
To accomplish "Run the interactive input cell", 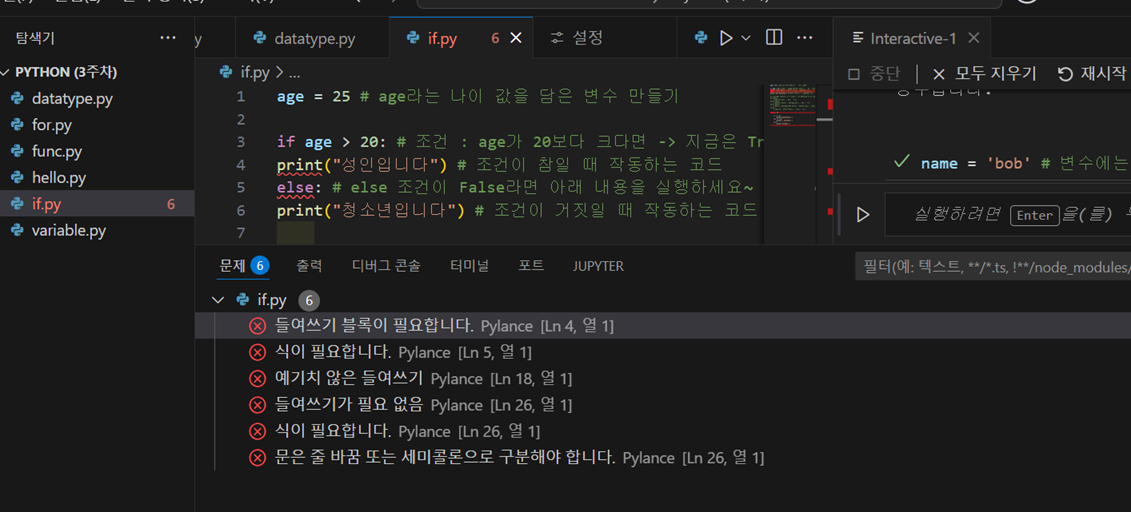I will (863, 214).
